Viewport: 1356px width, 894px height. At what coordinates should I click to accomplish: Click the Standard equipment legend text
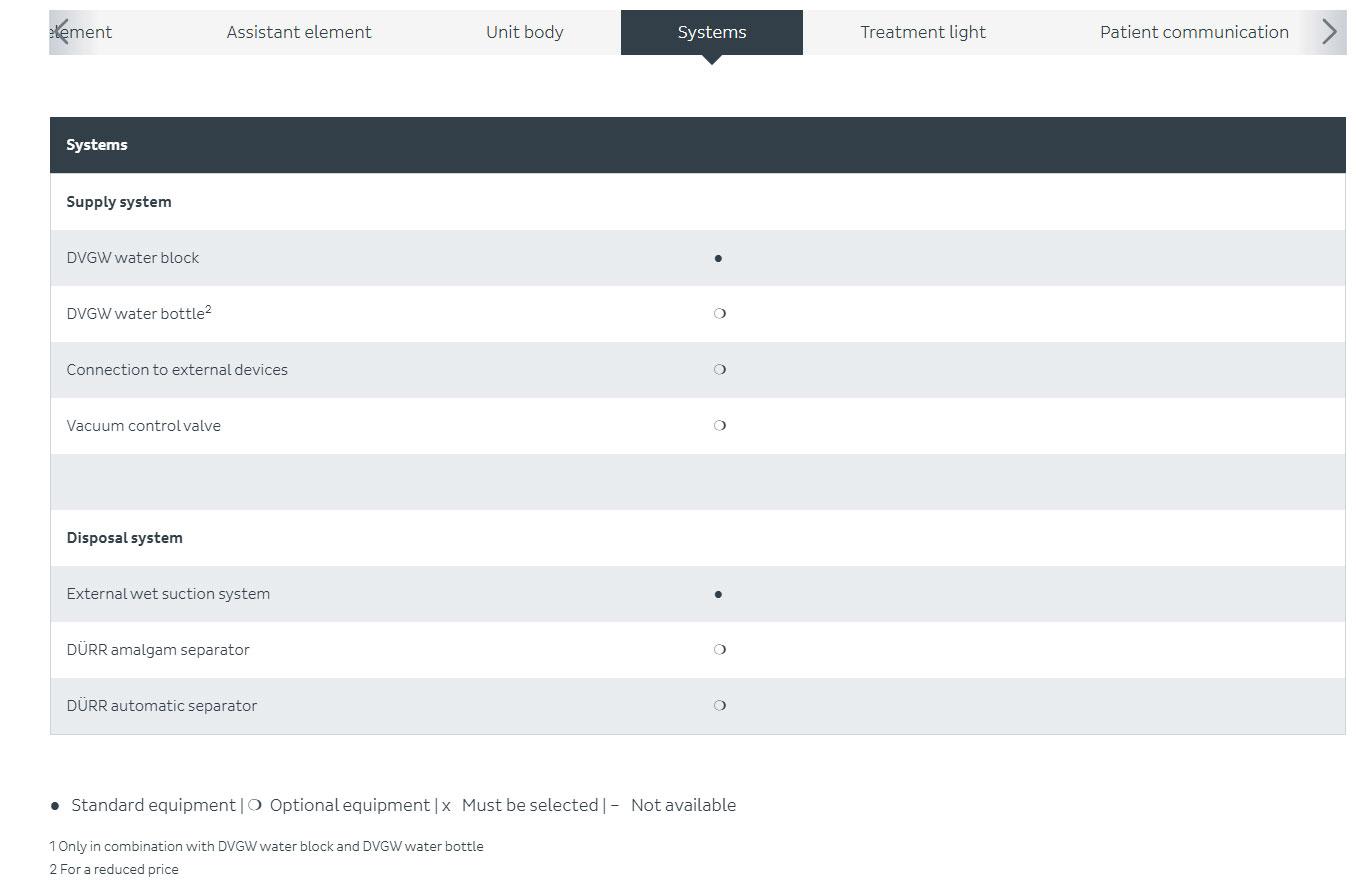(153, 805)
